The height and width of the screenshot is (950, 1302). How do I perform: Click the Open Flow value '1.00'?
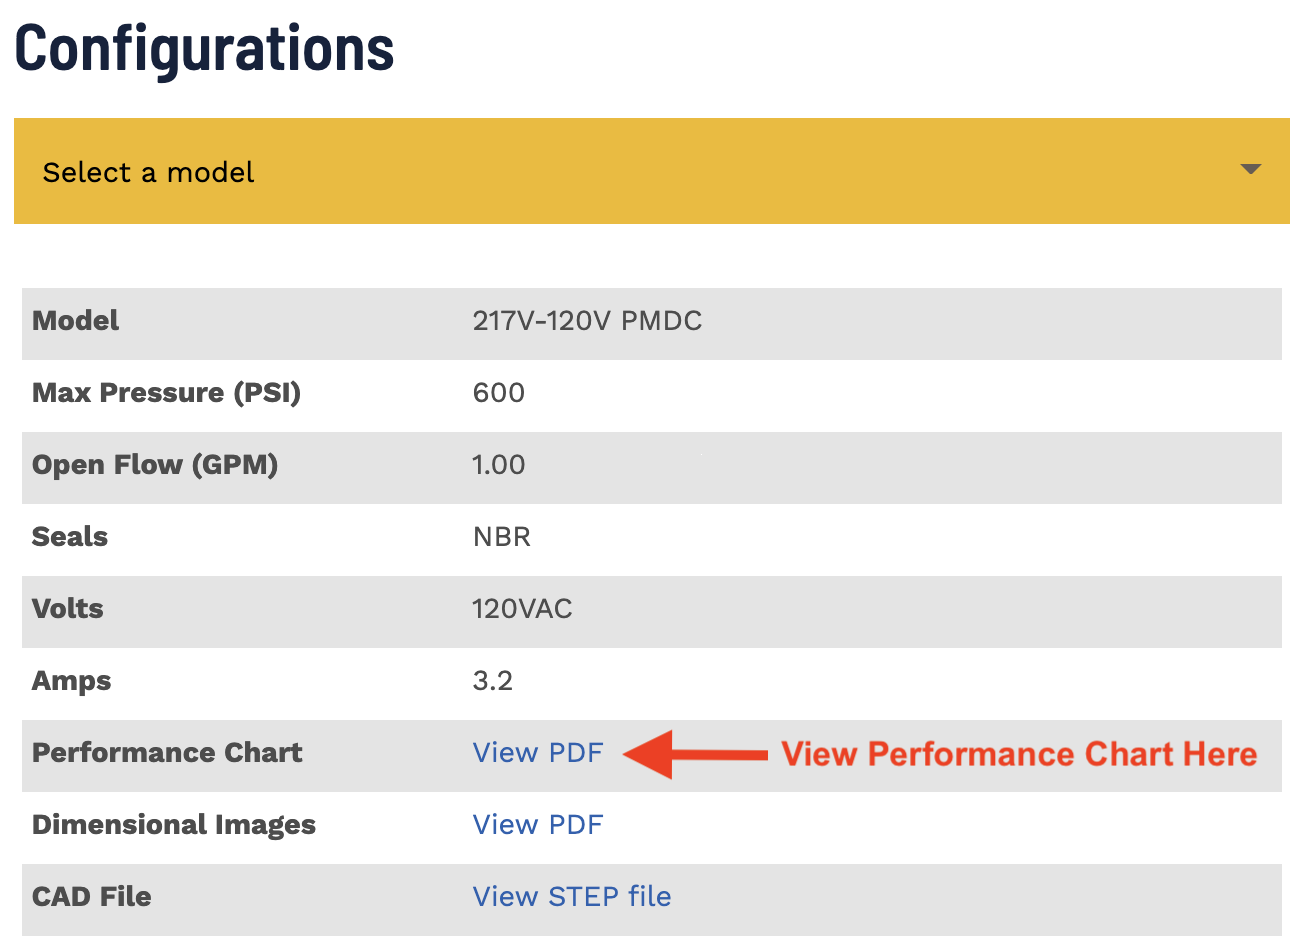pos(498,464)
